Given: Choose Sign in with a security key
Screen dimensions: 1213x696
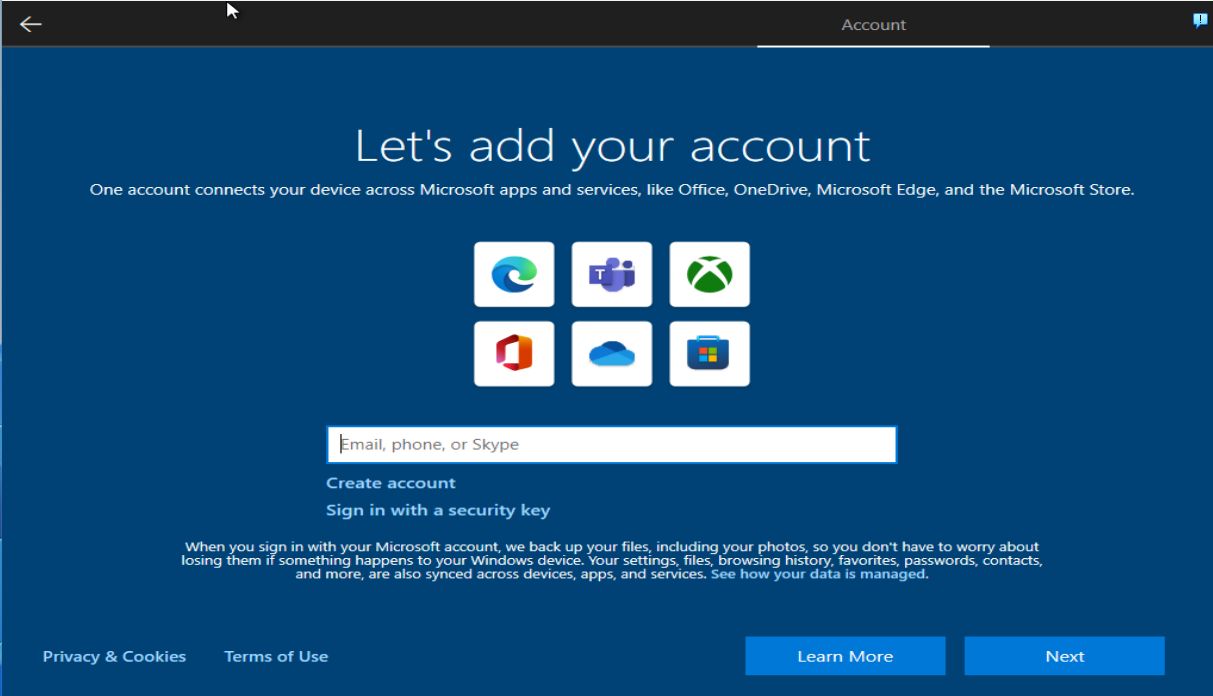Looking at the screenshot, I should [x=438, y=510].
